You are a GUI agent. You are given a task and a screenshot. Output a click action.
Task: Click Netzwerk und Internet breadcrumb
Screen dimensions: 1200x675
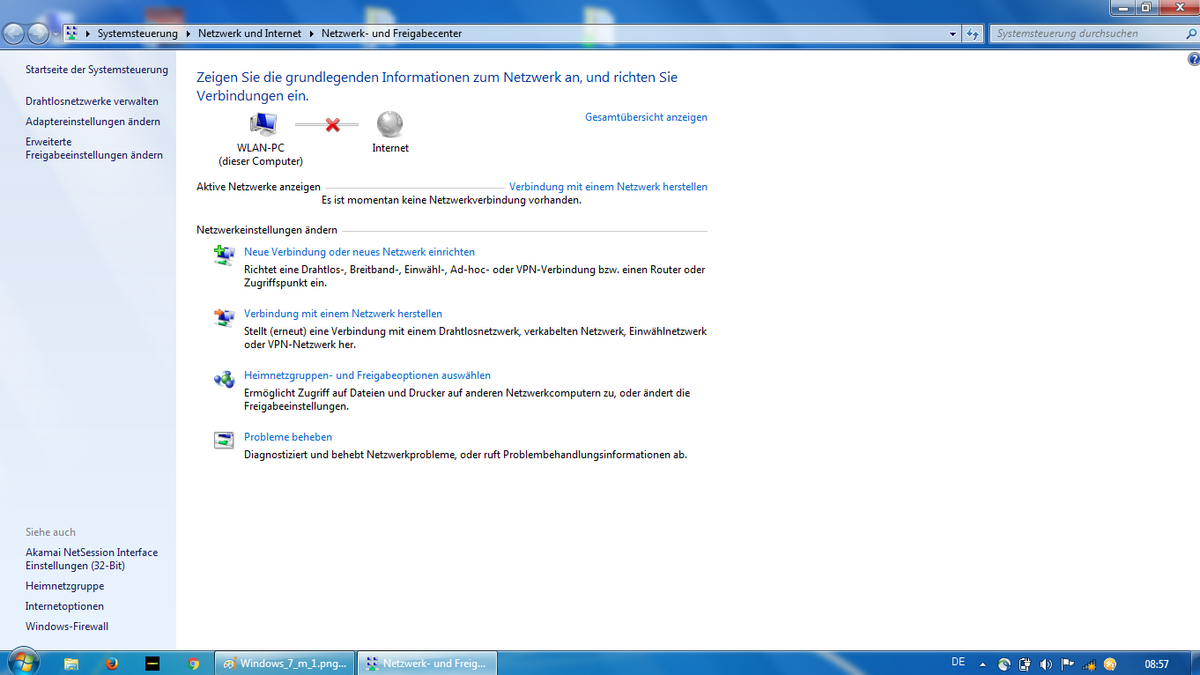(x=249, y=34)
